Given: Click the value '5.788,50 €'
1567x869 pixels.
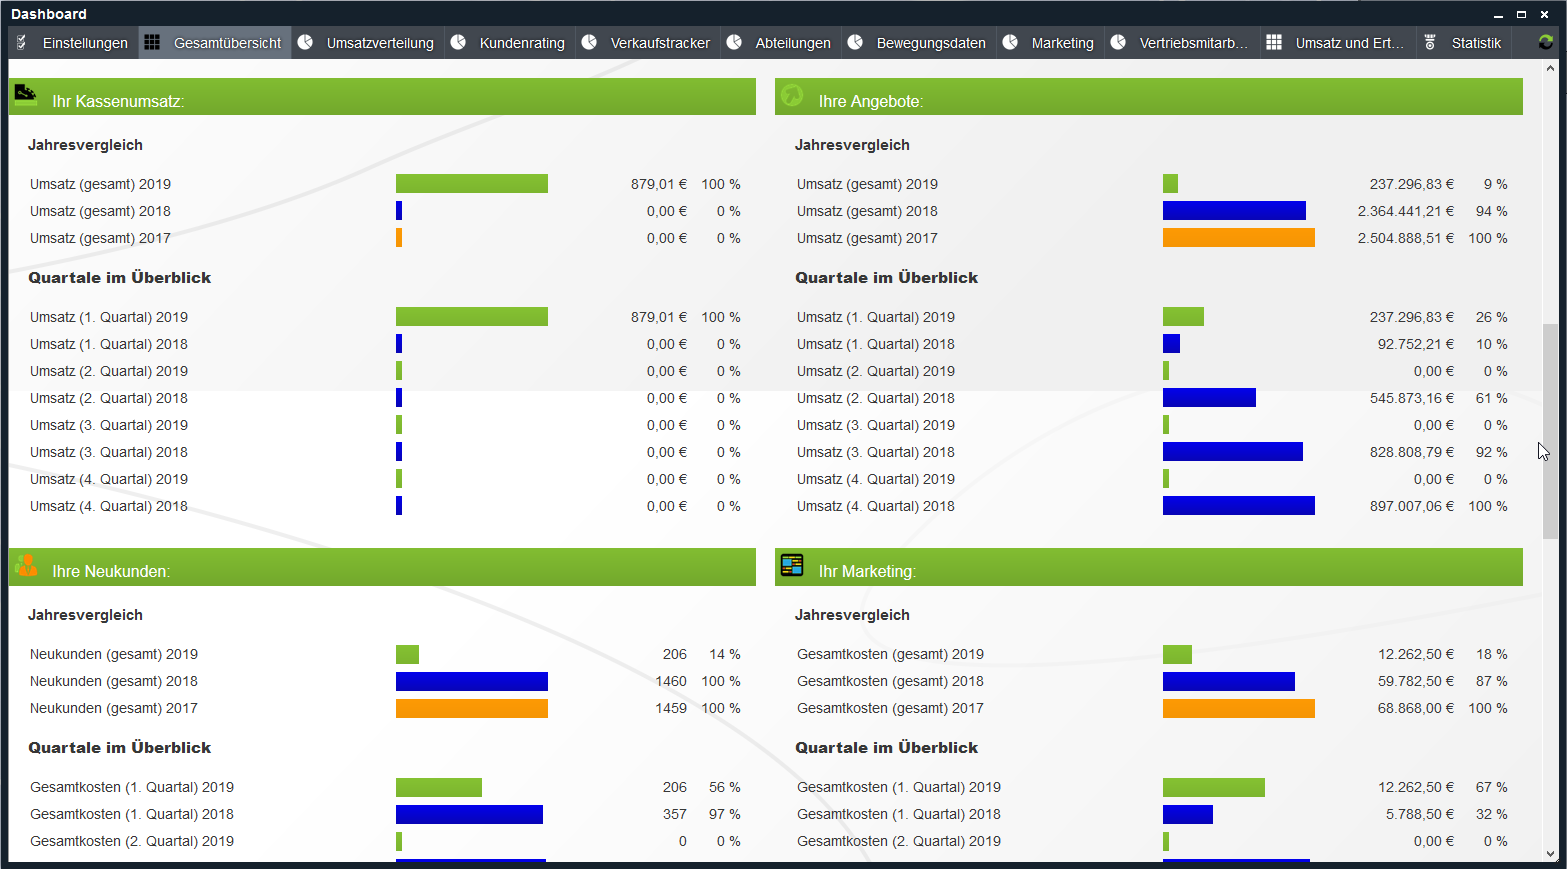Looking at the screenshot, I should pyautogui.click(x=1420, y=814).
